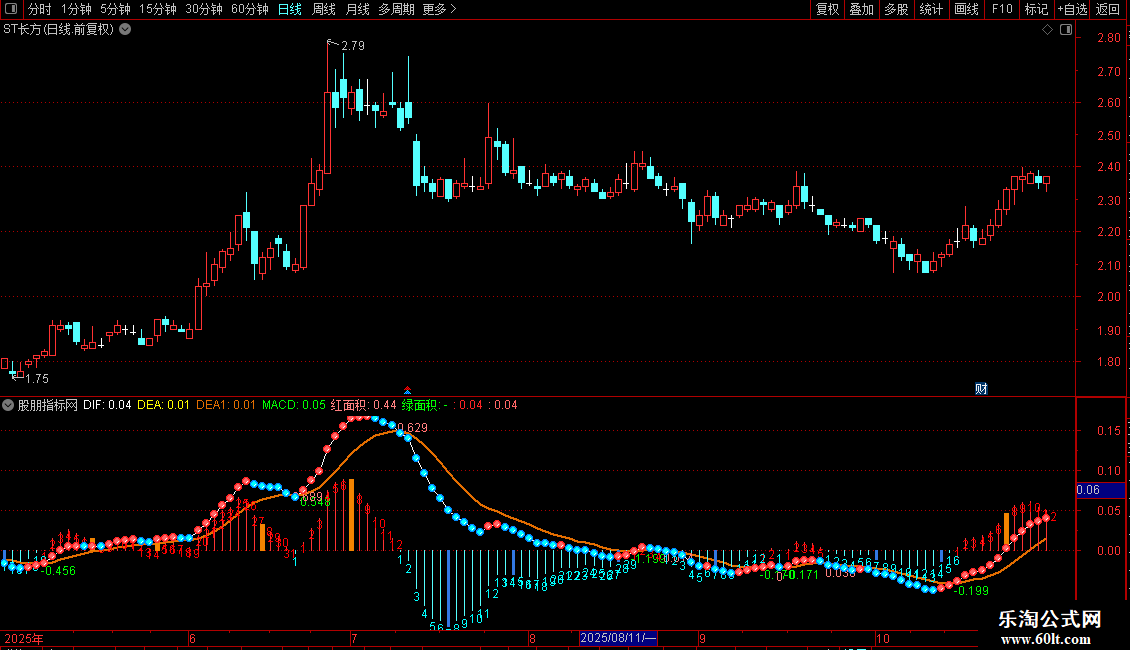1130x650 pixels.
Task: Click the 2.79 high price label
Action: point(352,45)
